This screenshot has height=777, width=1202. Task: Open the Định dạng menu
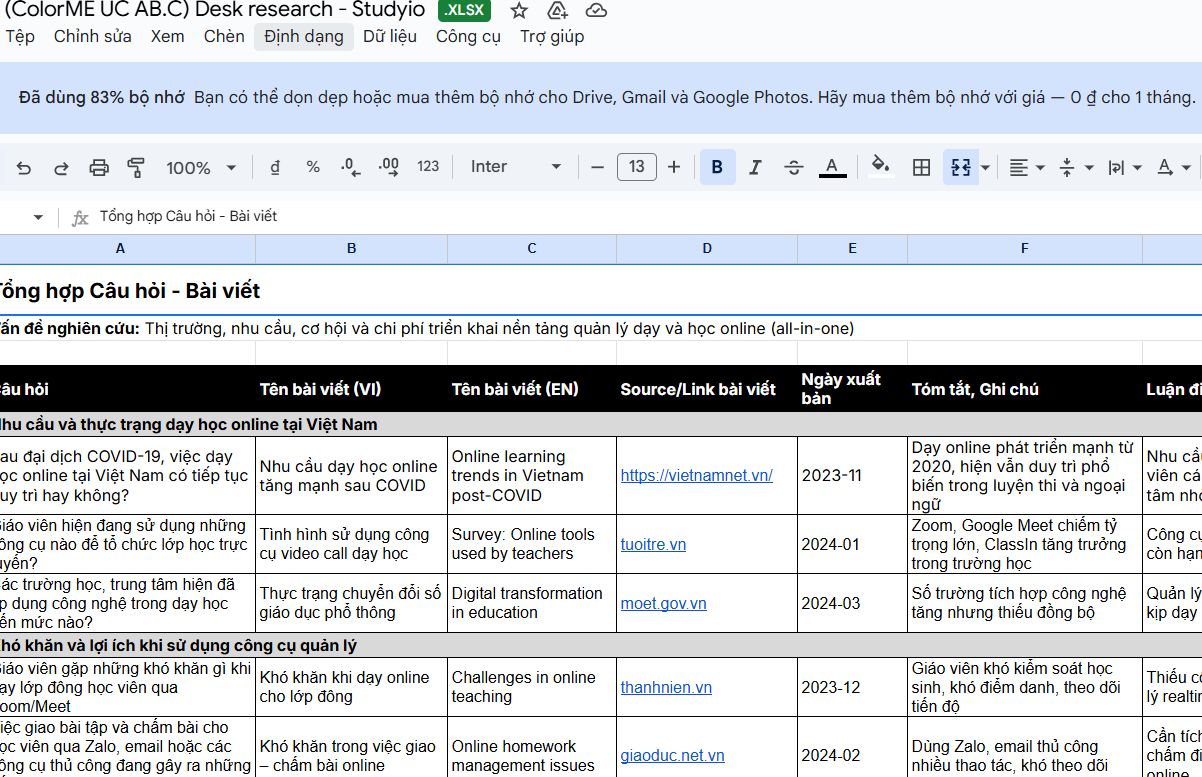tap(304, 36)
